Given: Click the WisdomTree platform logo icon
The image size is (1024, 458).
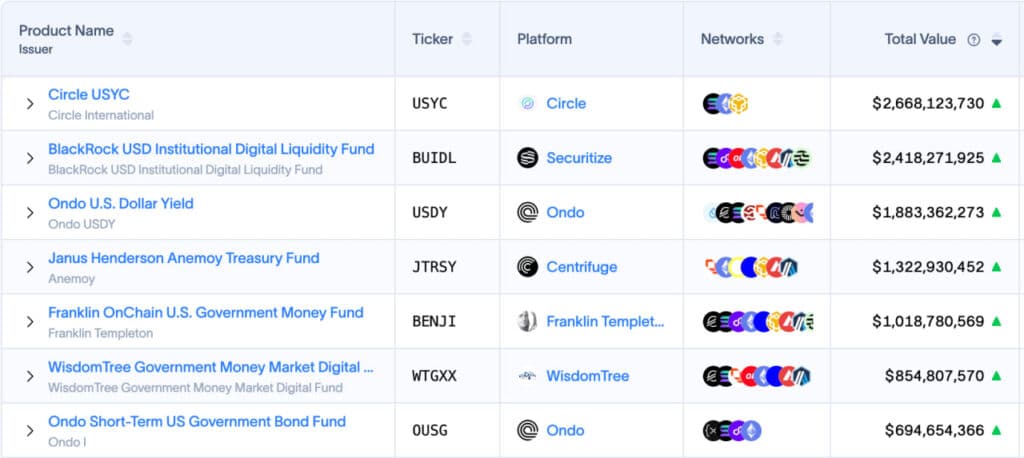Looking at the screenshot, I should (528, 376).
